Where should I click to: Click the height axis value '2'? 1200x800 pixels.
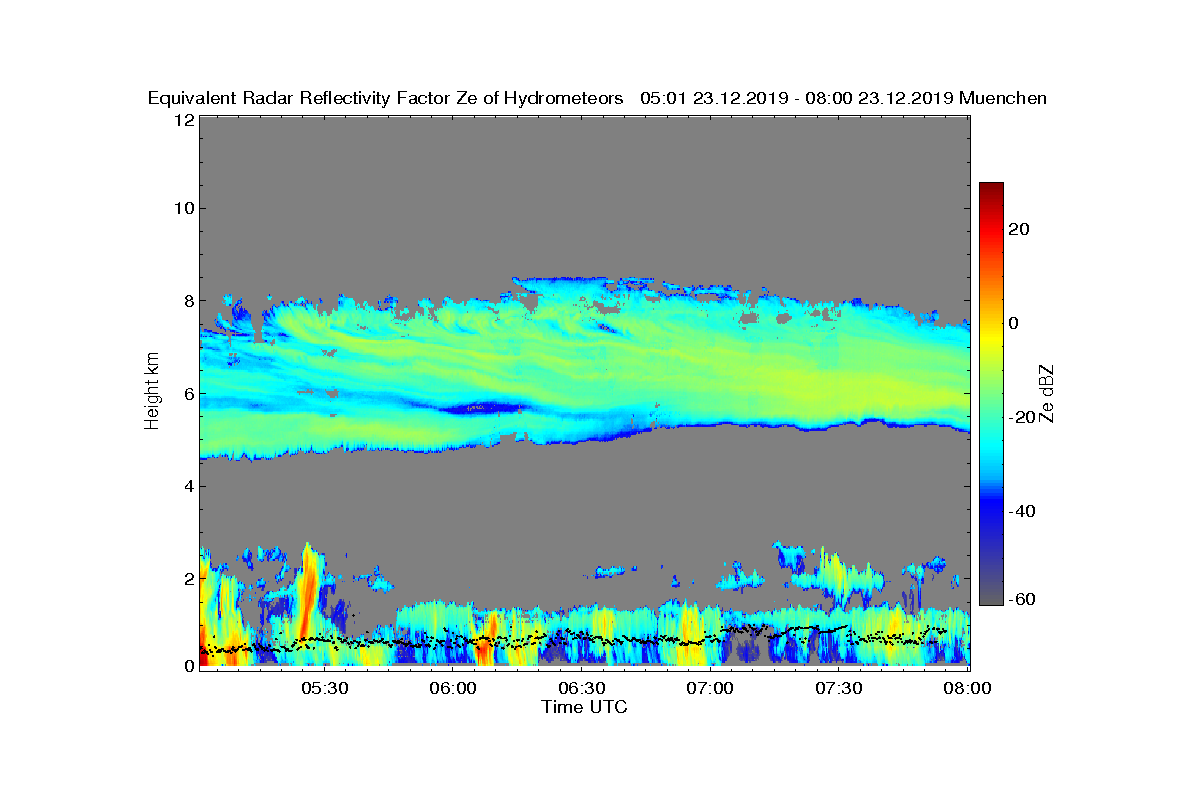click(x=187, y=578)
